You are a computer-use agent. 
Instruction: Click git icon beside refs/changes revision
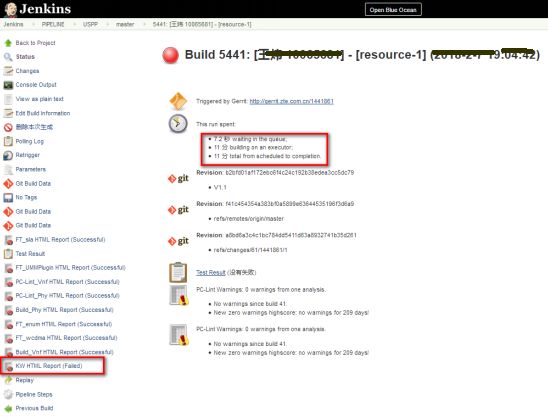tap(178, 241)
